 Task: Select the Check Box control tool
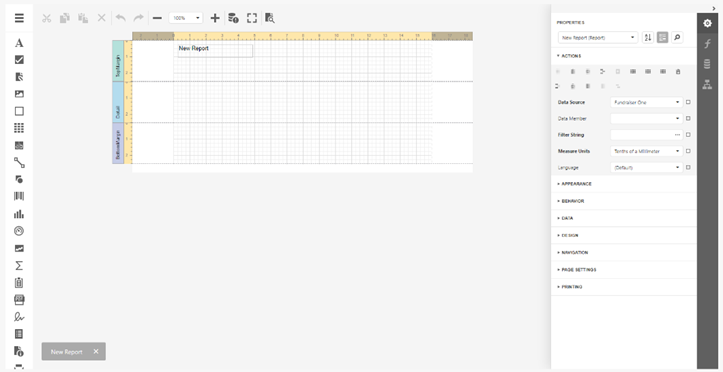19,60
